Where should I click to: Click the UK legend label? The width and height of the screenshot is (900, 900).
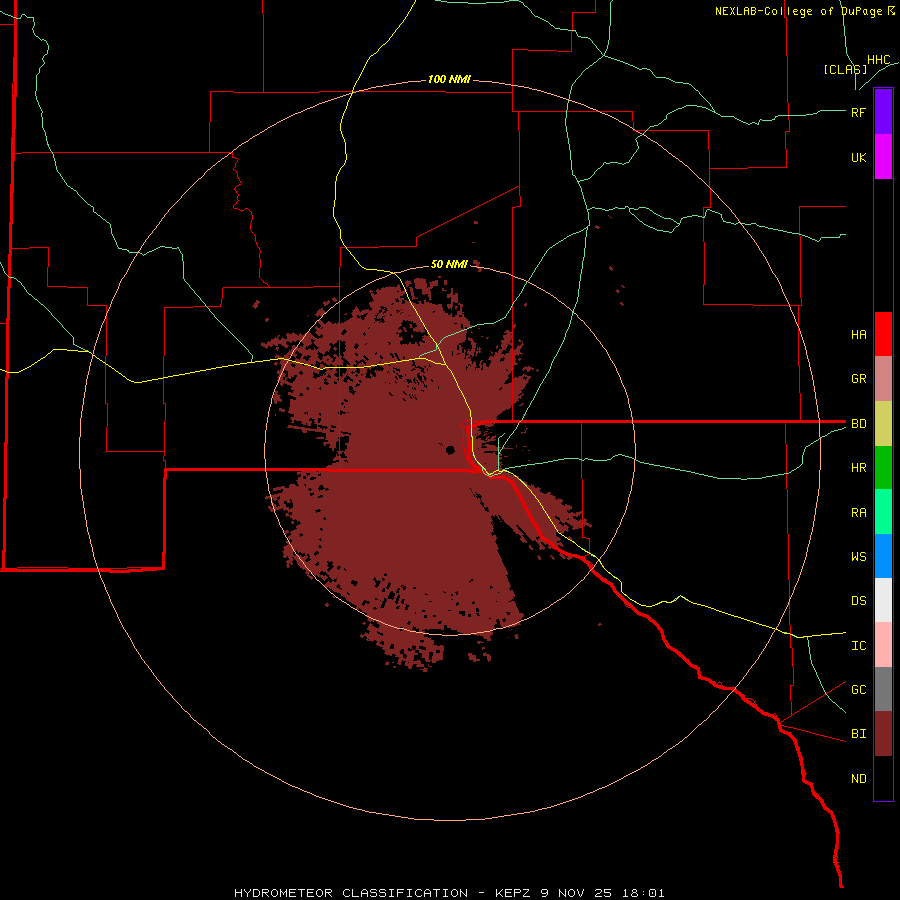(x=858, y=157)
